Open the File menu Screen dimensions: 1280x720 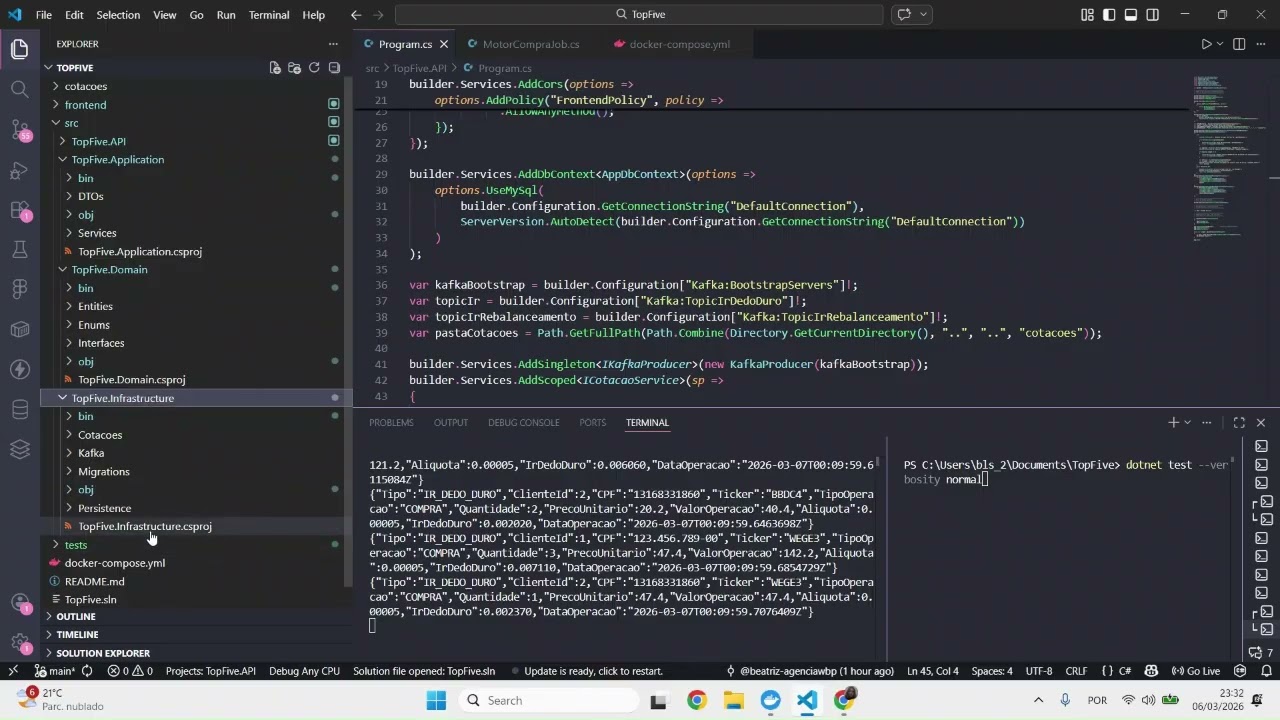tap(44, 15)
